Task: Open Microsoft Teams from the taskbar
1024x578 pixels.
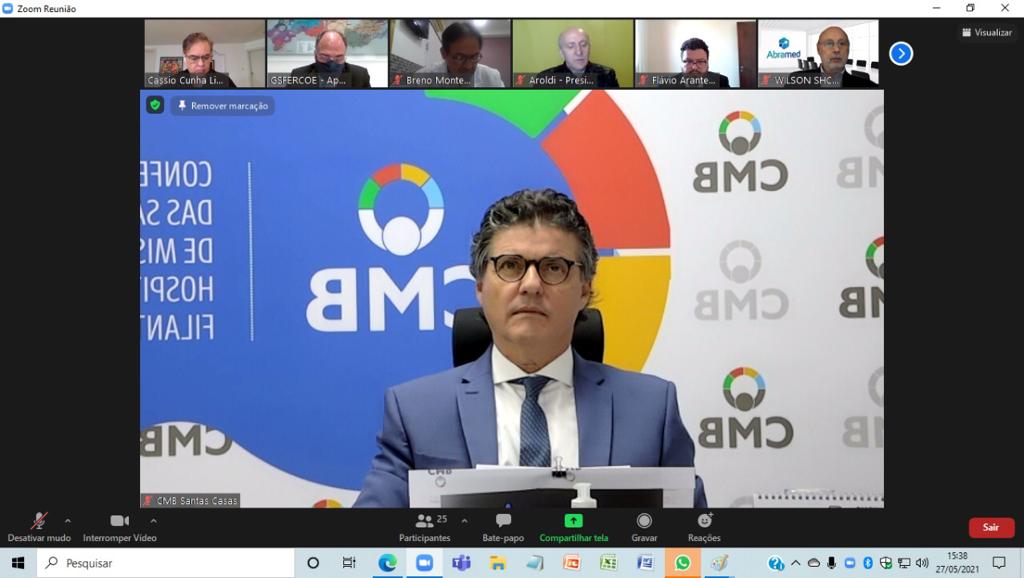Action: 461,563
